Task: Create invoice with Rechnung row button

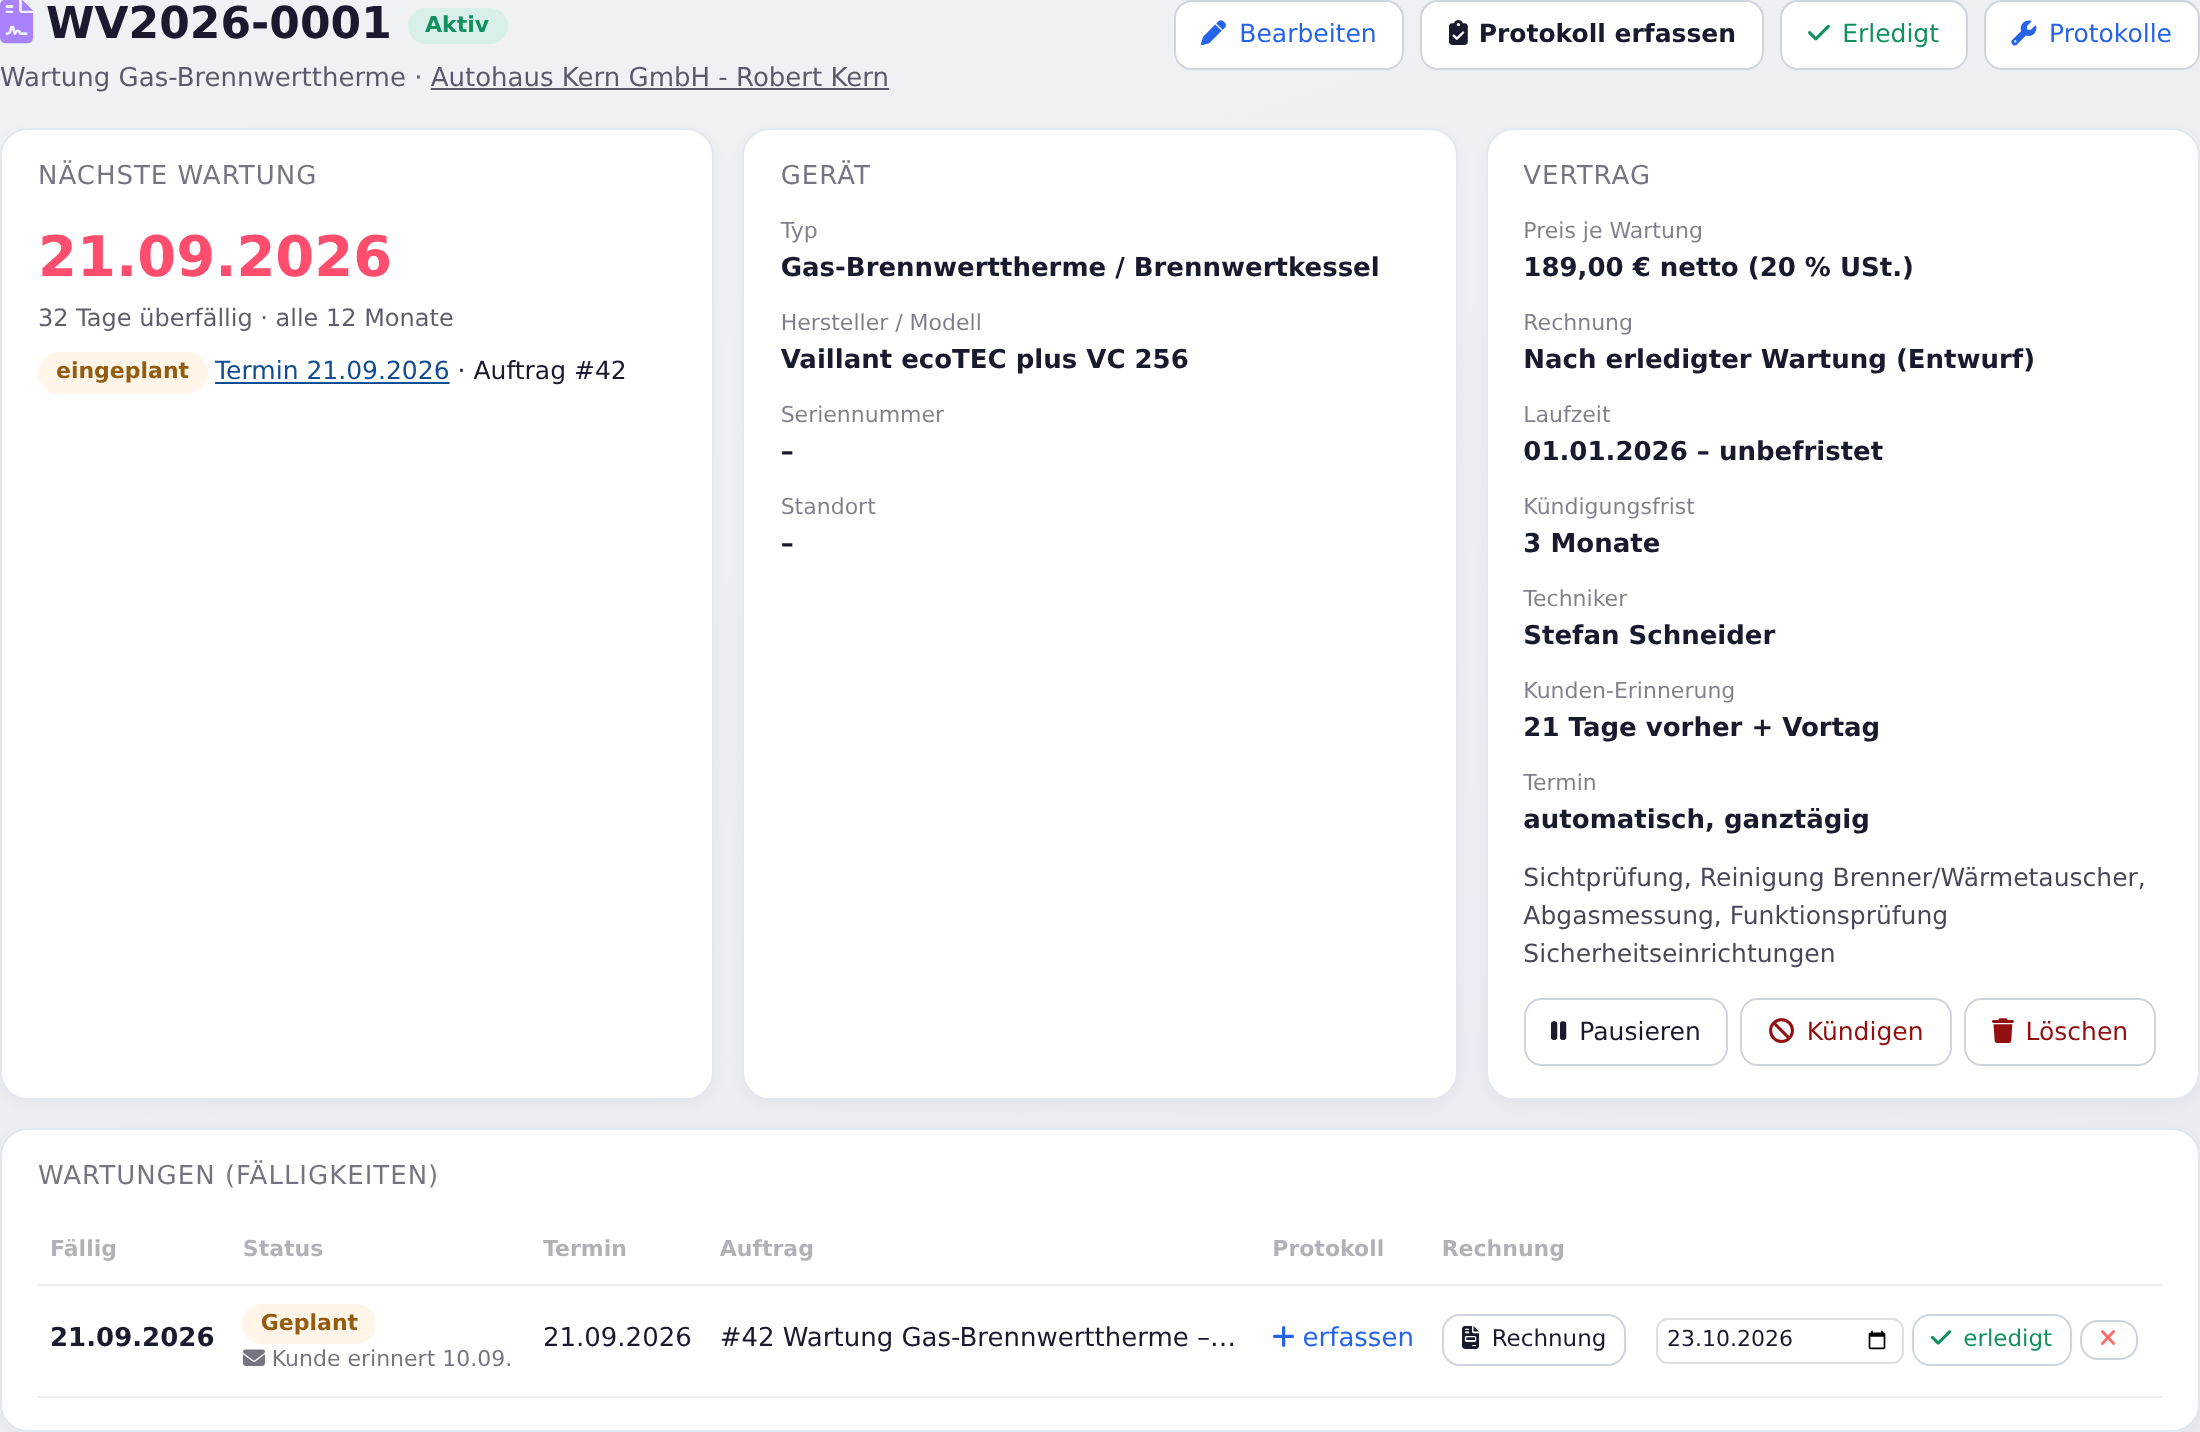Action: (1533, 1338)
